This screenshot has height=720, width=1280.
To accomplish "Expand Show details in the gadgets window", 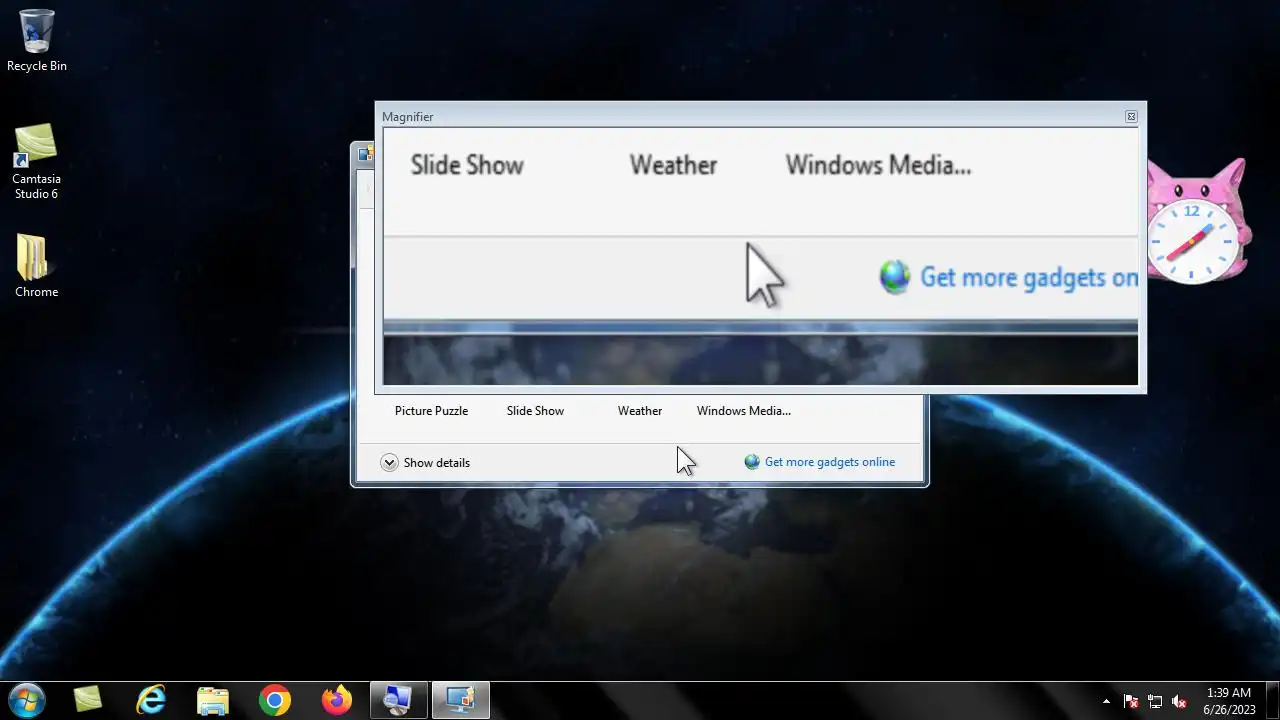I will pos(425,463).
